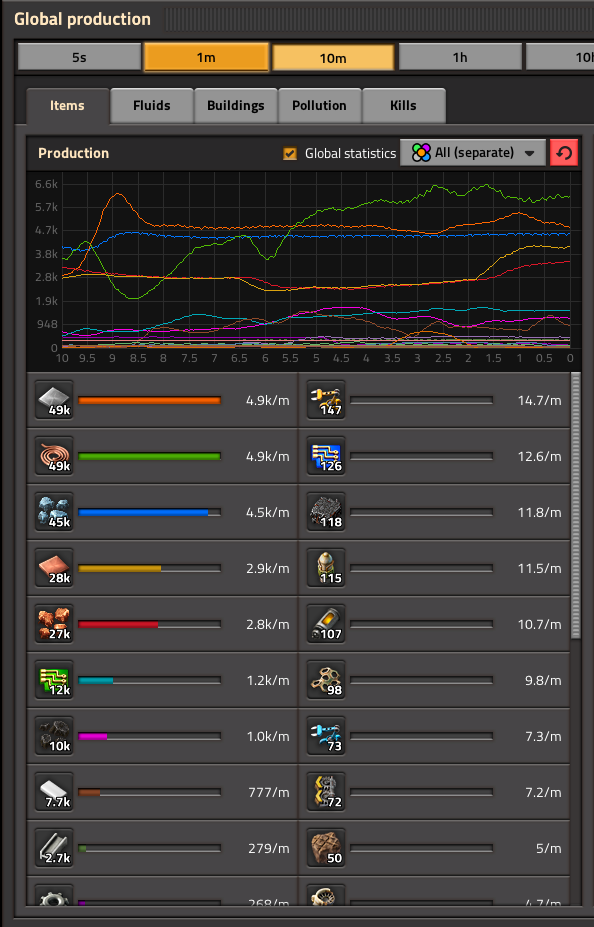
Task: Switch to the Kills tab
Action: 404,106
